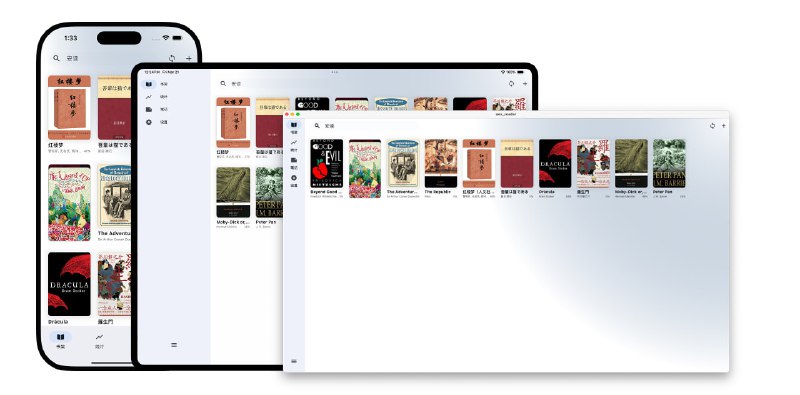This screenshot has height=395, width=800.
Task: Click plus add icon on tablet toolbar
Action: click(525, 84)
